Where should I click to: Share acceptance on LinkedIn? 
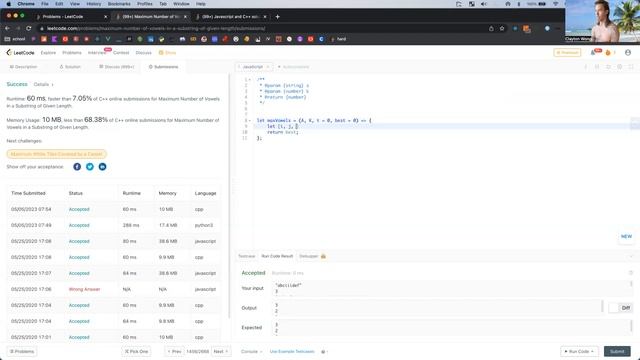[102, 167]
